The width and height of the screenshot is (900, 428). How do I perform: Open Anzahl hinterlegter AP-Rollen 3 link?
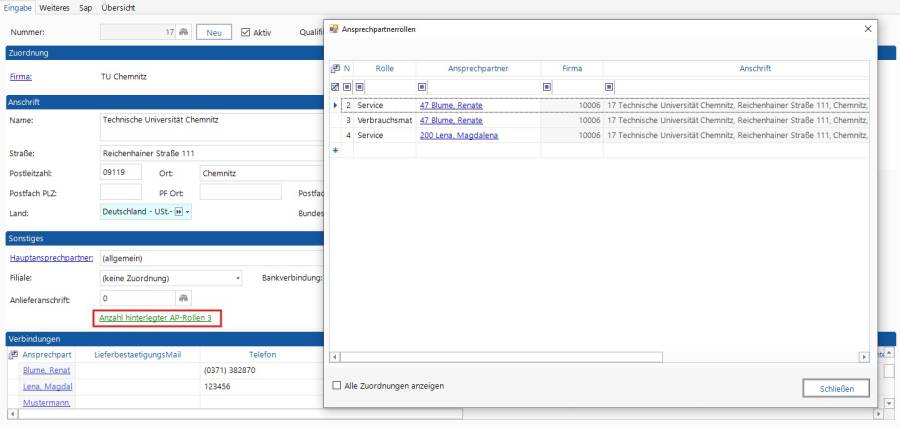[x=155, y=317]
